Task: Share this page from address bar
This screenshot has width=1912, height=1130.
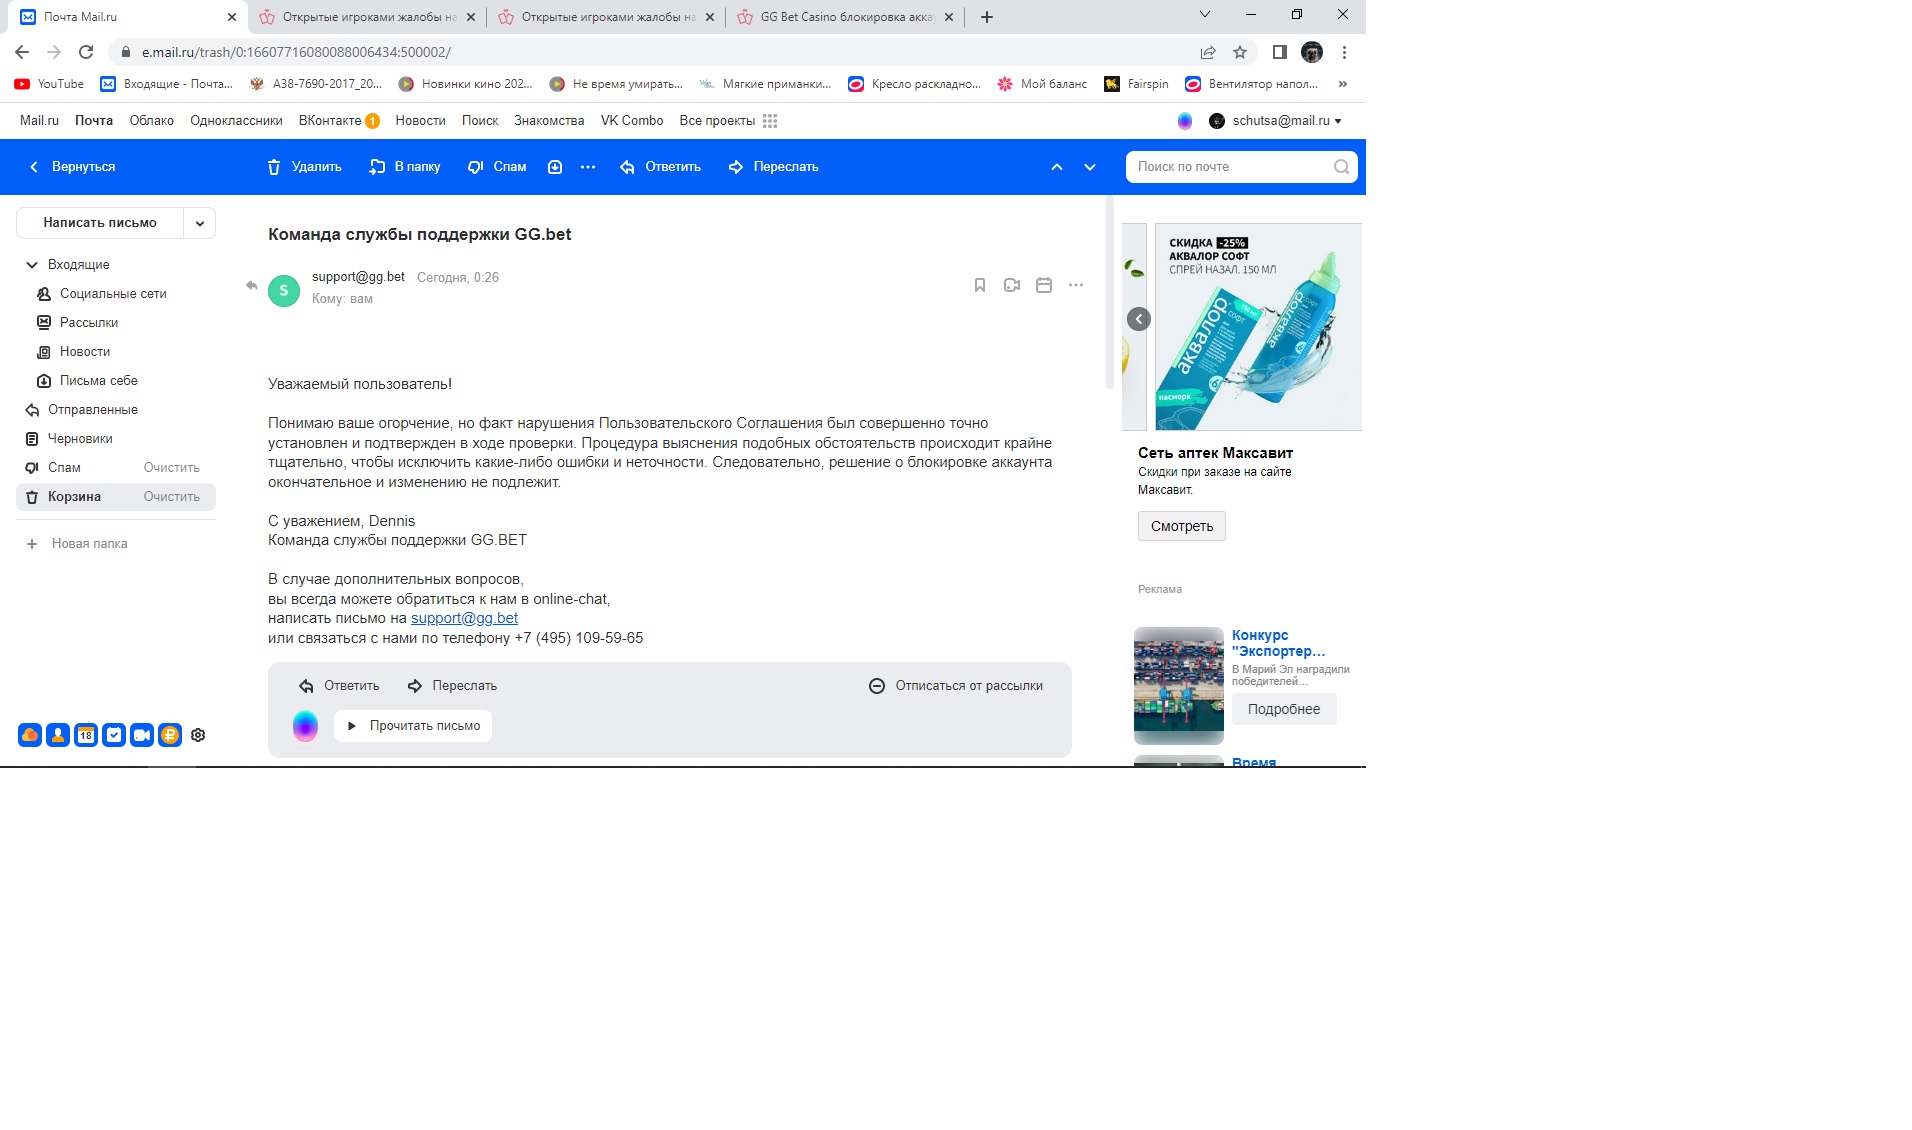Action: (x=1208, y=52)
